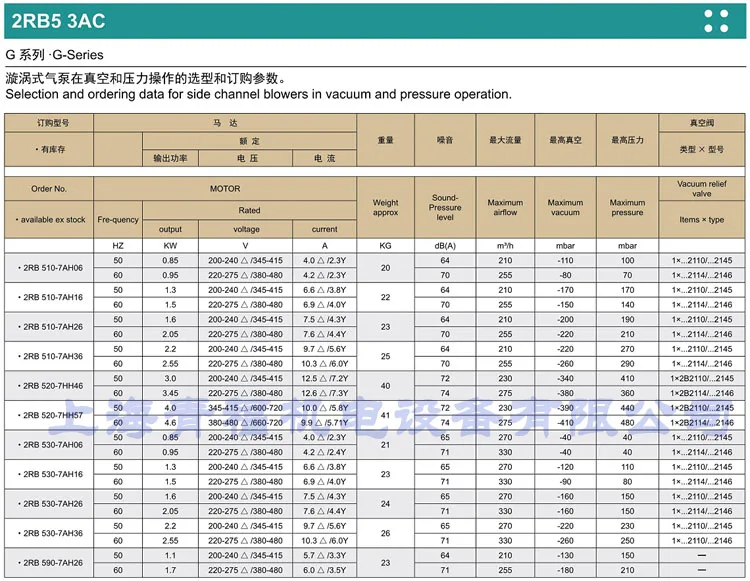
Task: Click the Chinese header '重量'
Action: [386, 140]
